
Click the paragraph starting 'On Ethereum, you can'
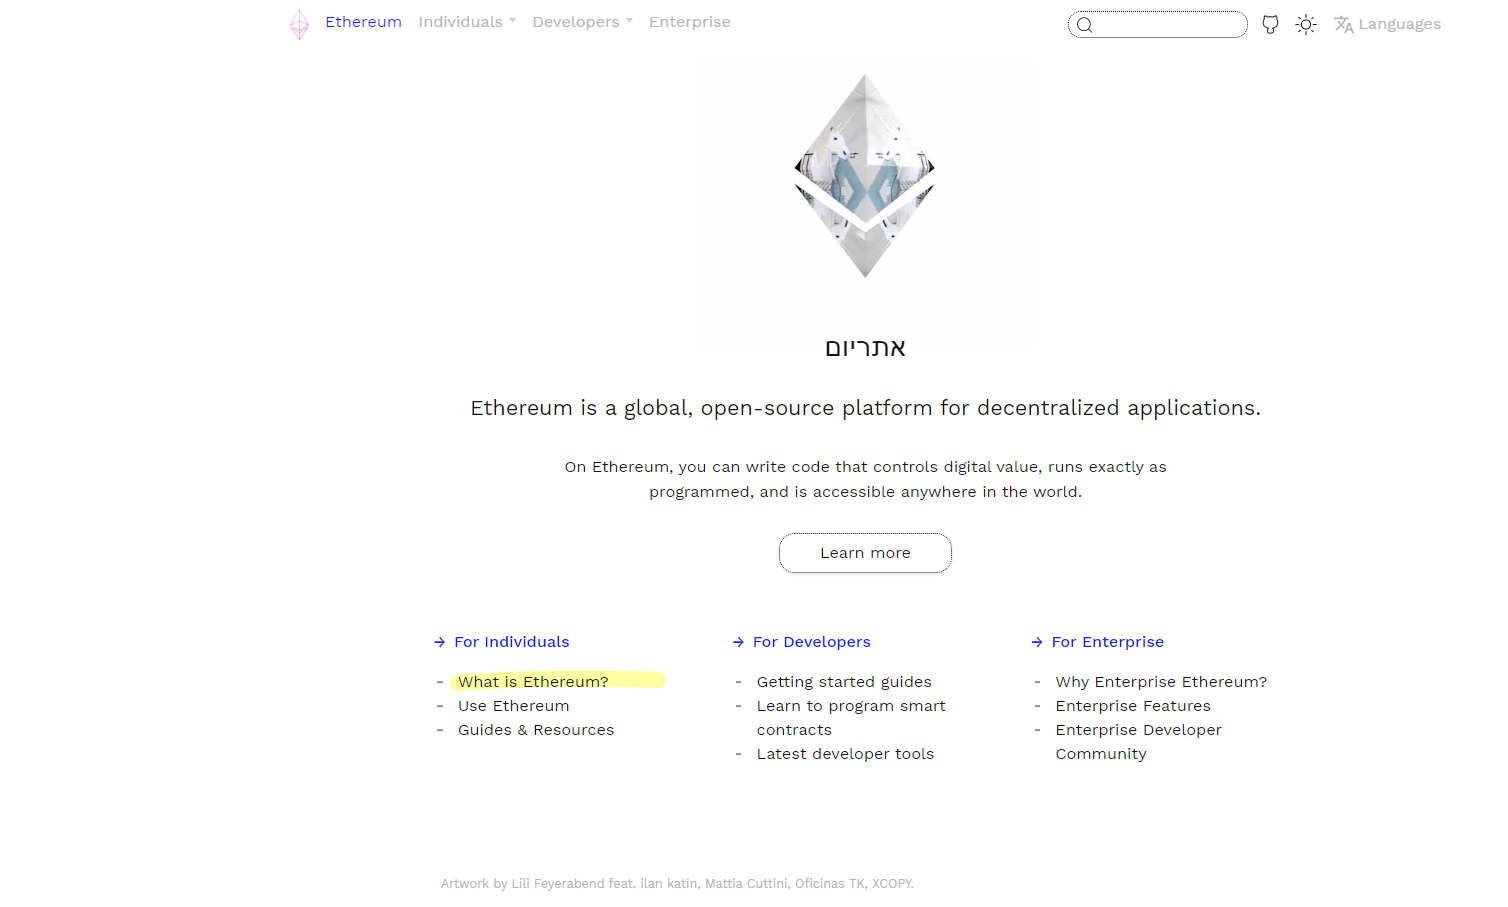click(865, 479)
